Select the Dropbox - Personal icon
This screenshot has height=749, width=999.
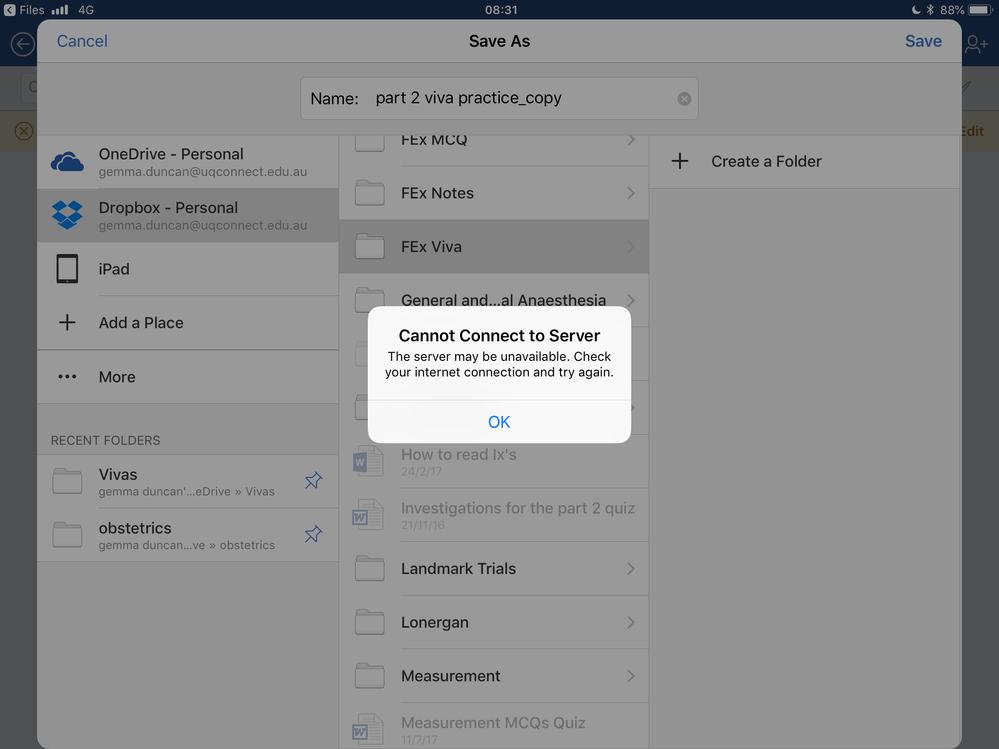(67, 215)
